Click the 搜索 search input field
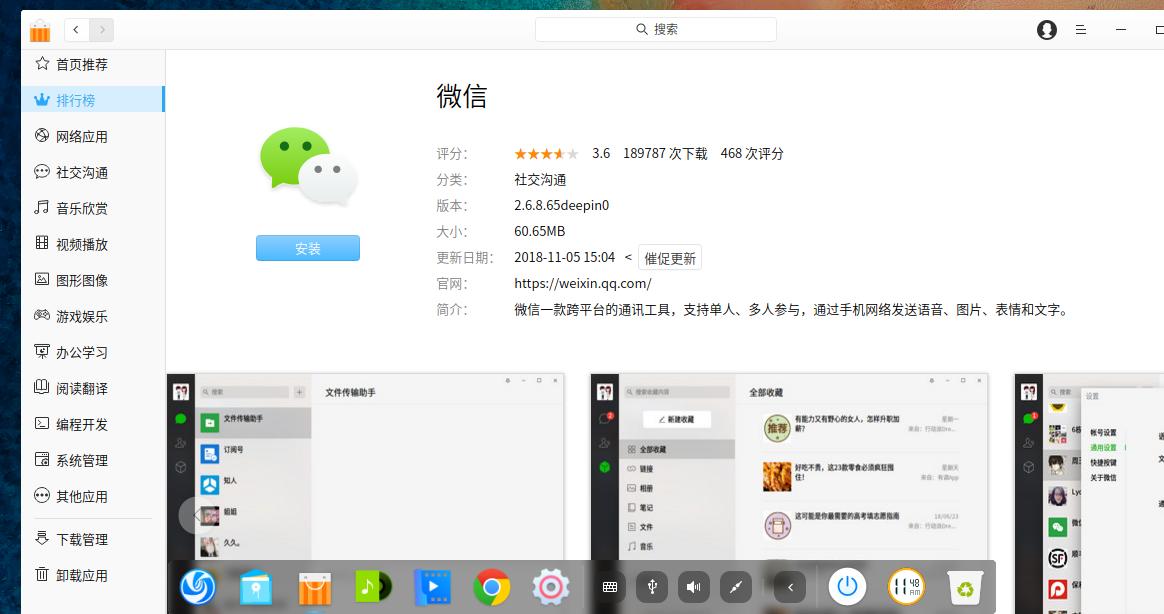 tap(655, 29)
